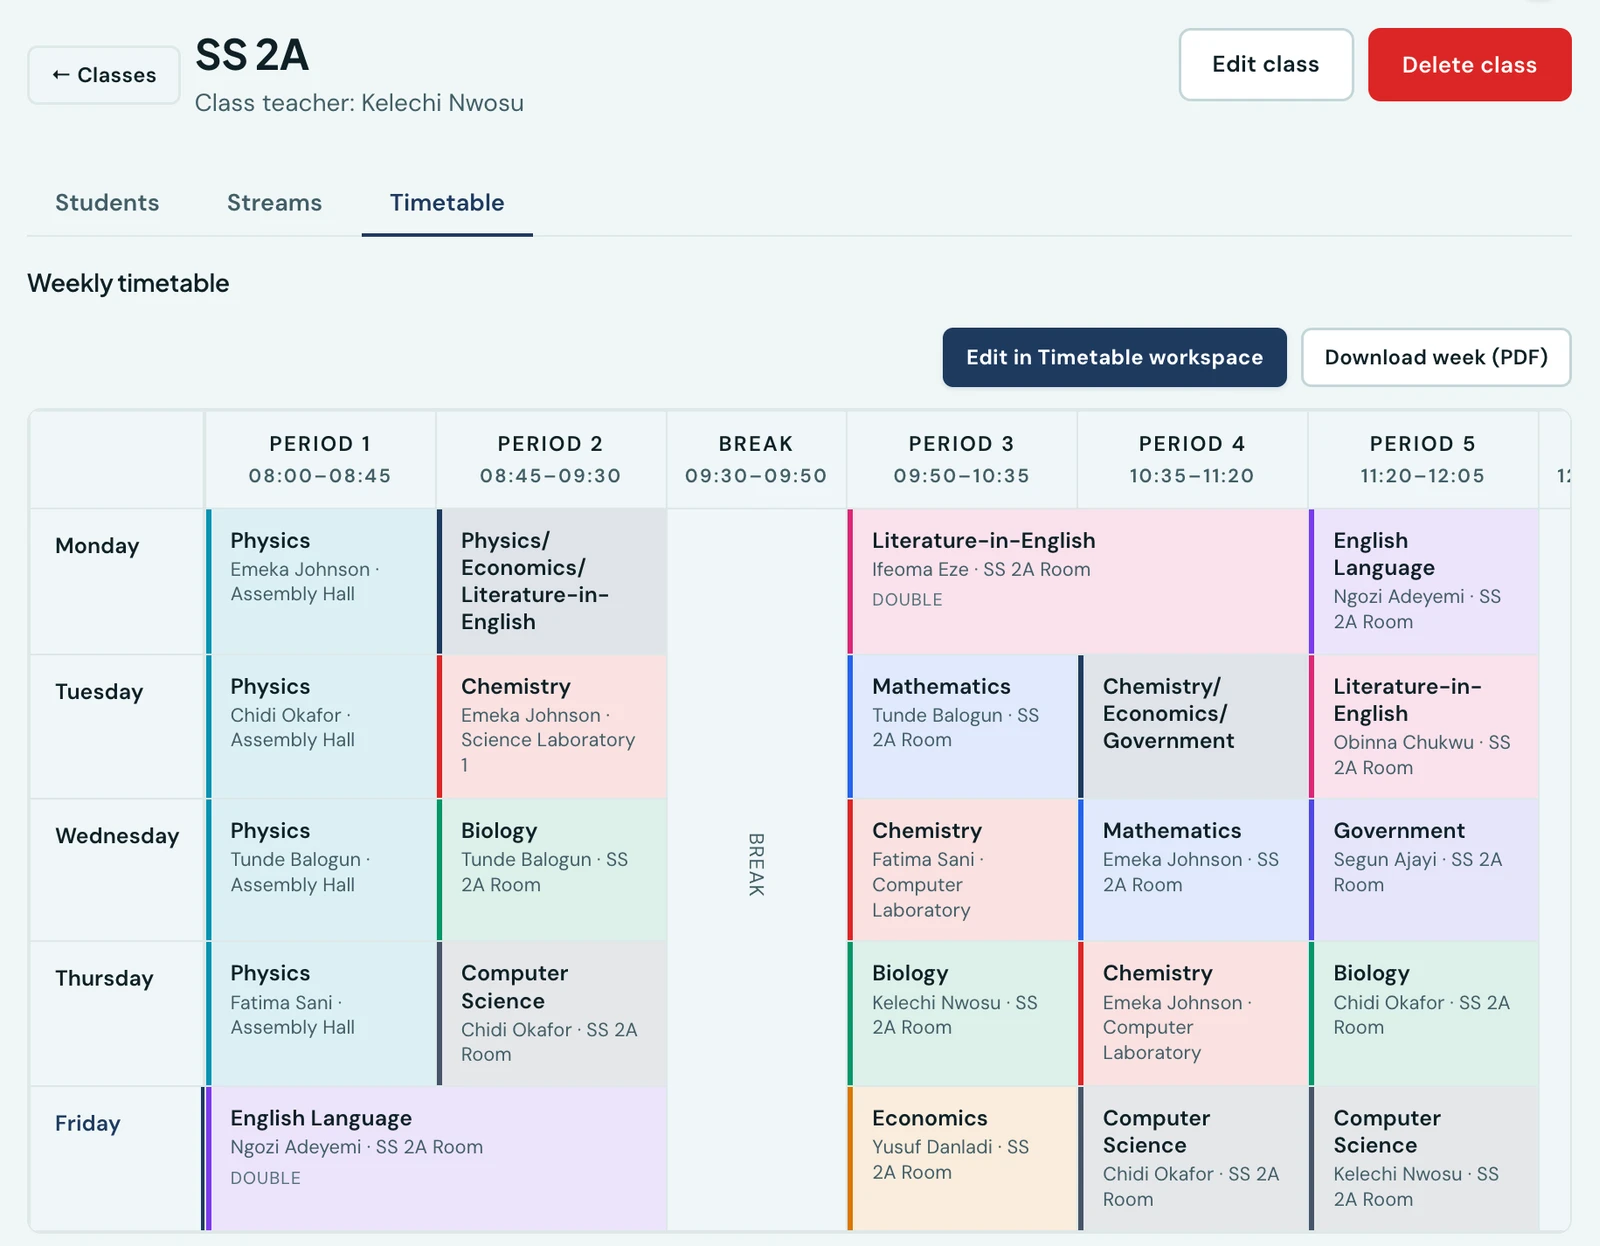Open Monday Physics with Emeka Johnson
1600x1246 pixels.
tap(321, 581)
